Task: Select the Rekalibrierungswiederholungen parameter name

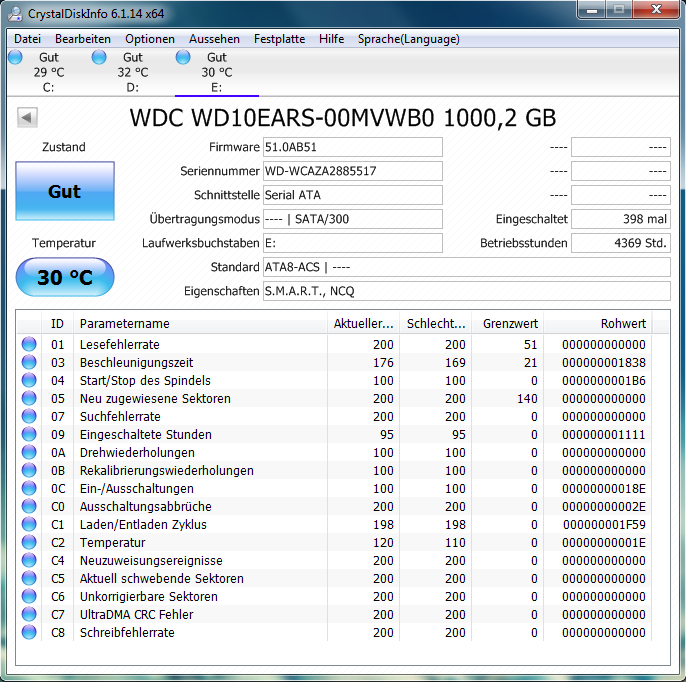Action: [x=166, y=471]
